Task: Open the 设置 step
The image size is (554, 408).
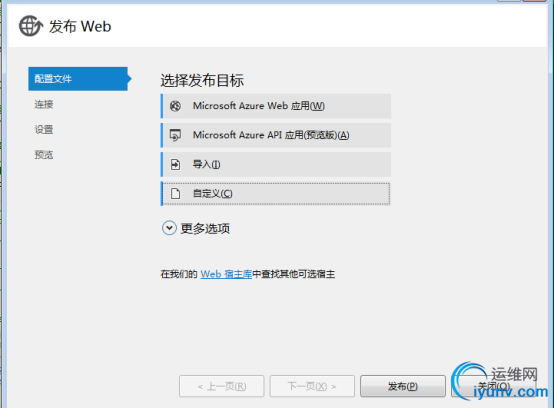Action: pyautogui.click(x=44, y=129)
